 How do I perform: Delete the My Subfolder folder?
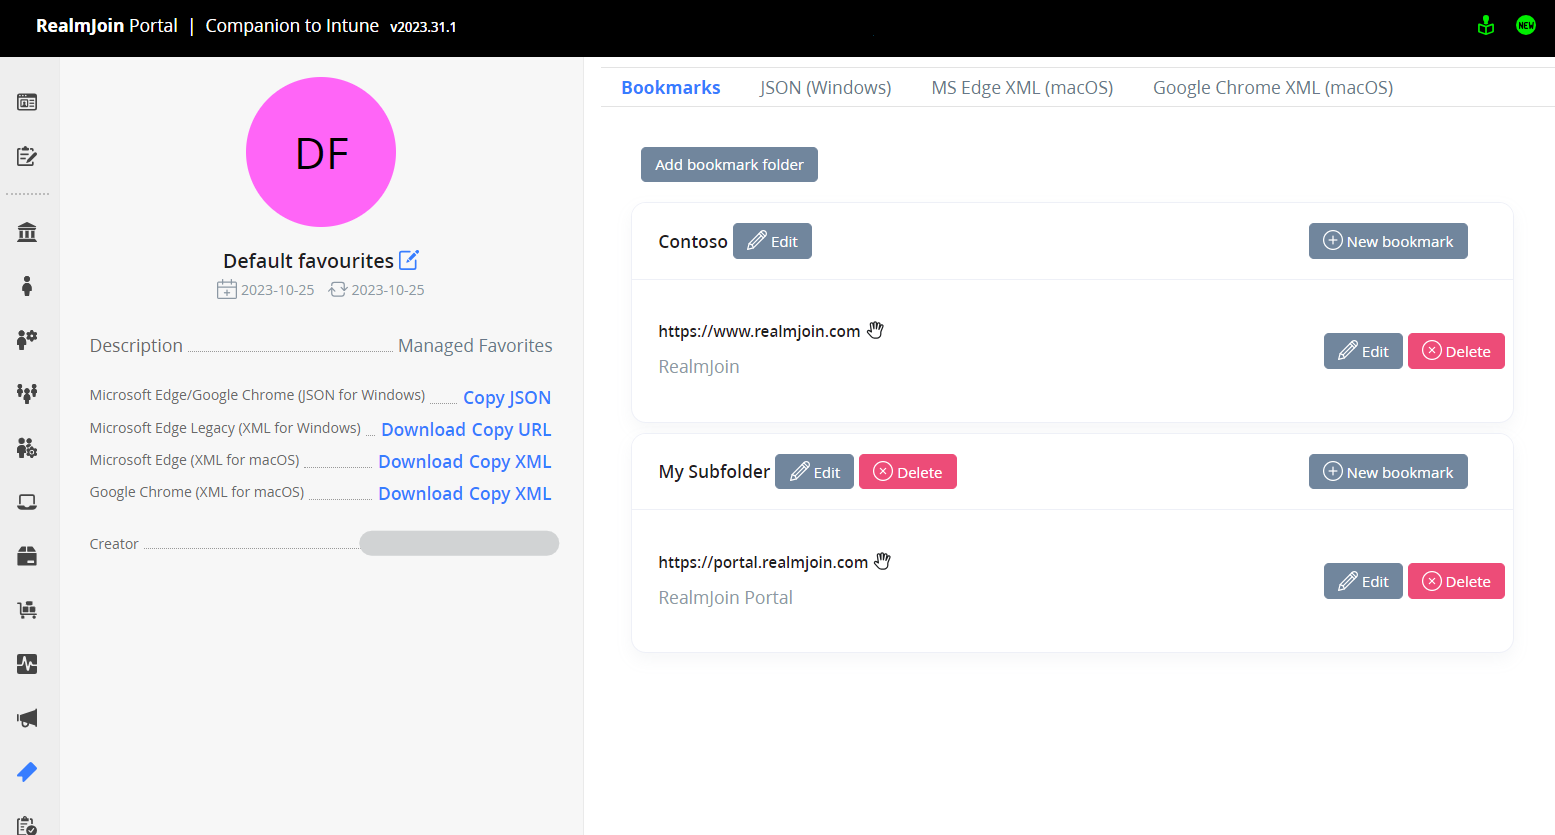(907, 472)
